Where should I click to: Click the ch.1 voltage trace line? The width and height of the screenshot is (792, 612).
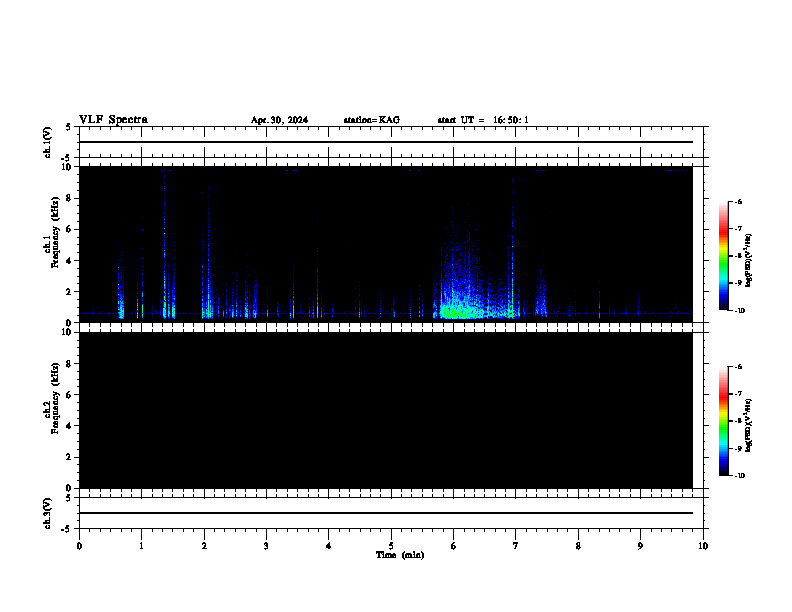tap(386, 142)
